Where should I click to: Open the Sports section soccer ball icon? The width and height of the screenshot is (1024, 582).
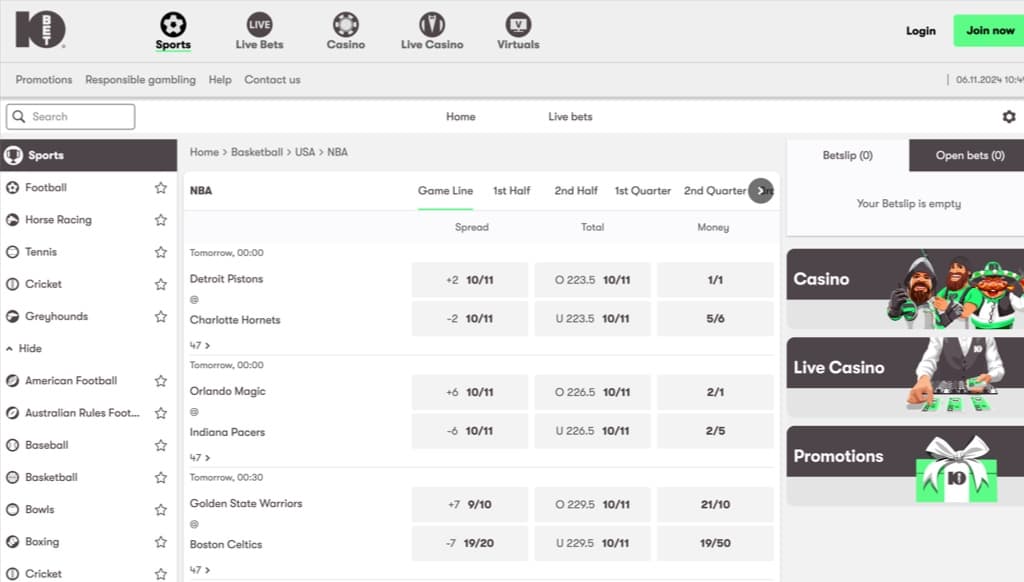173,25
